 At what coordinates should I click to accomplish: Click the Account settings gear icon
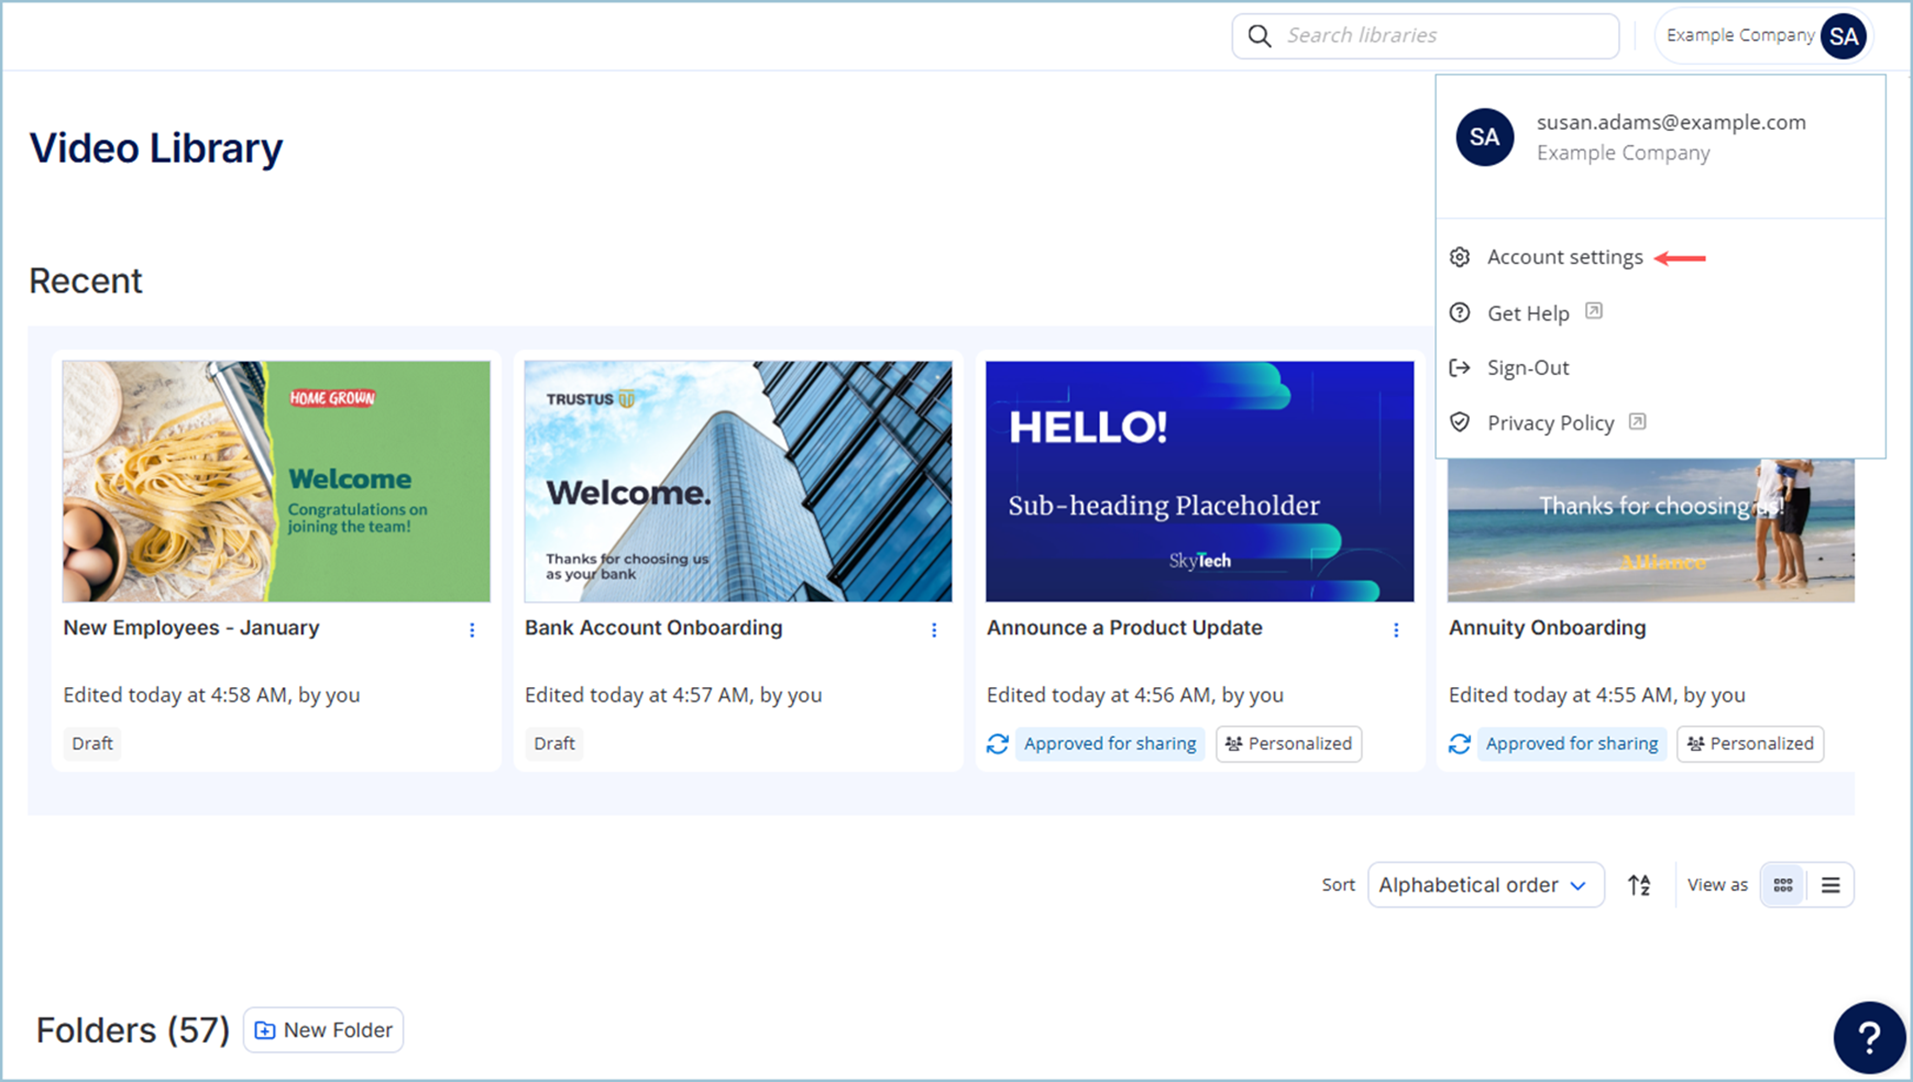[1460, 257]
